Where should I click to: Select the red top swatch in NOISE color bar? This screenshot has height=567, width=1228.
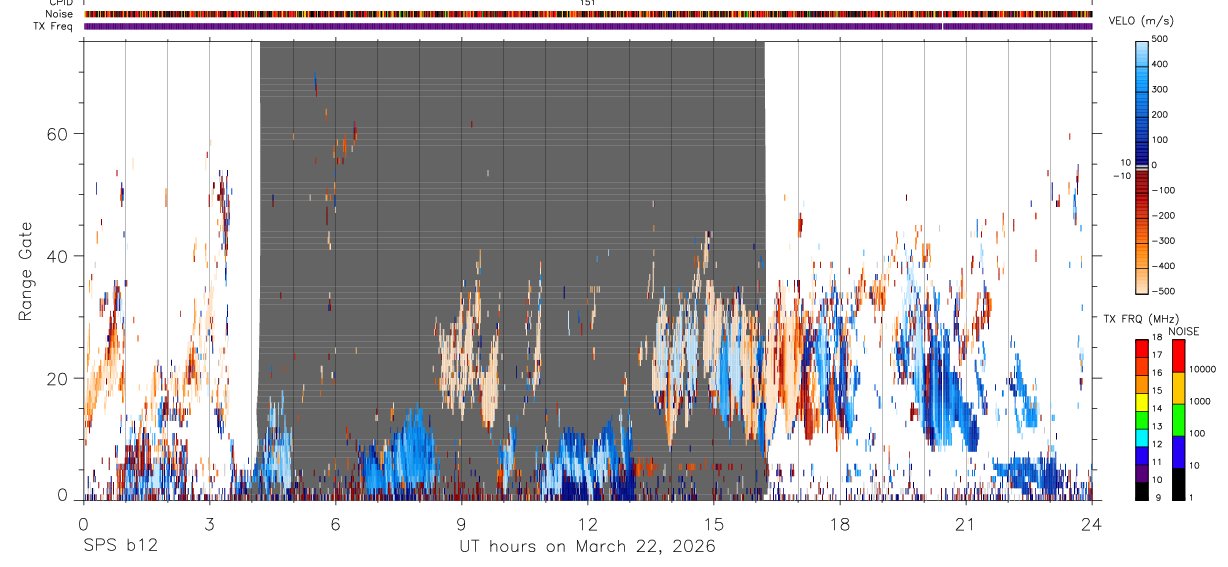point(1178,356)
